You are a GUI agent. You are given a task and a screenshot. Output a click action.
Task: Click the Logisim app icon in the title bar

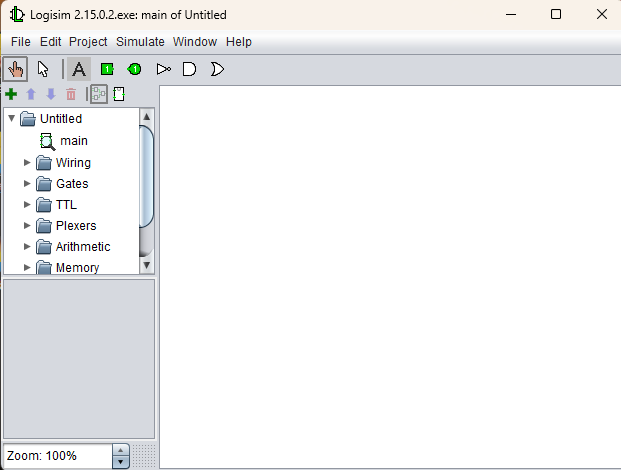click(x=17, y=15)
